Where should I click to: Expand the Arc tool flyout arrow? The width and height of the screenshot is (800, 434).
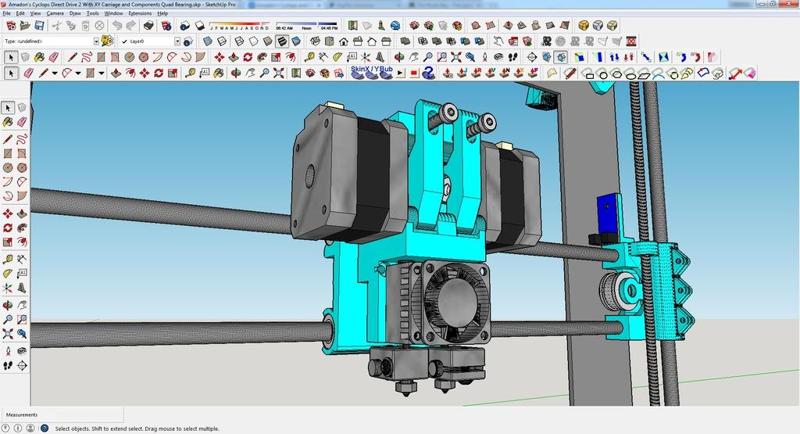(x=78, y=73)
